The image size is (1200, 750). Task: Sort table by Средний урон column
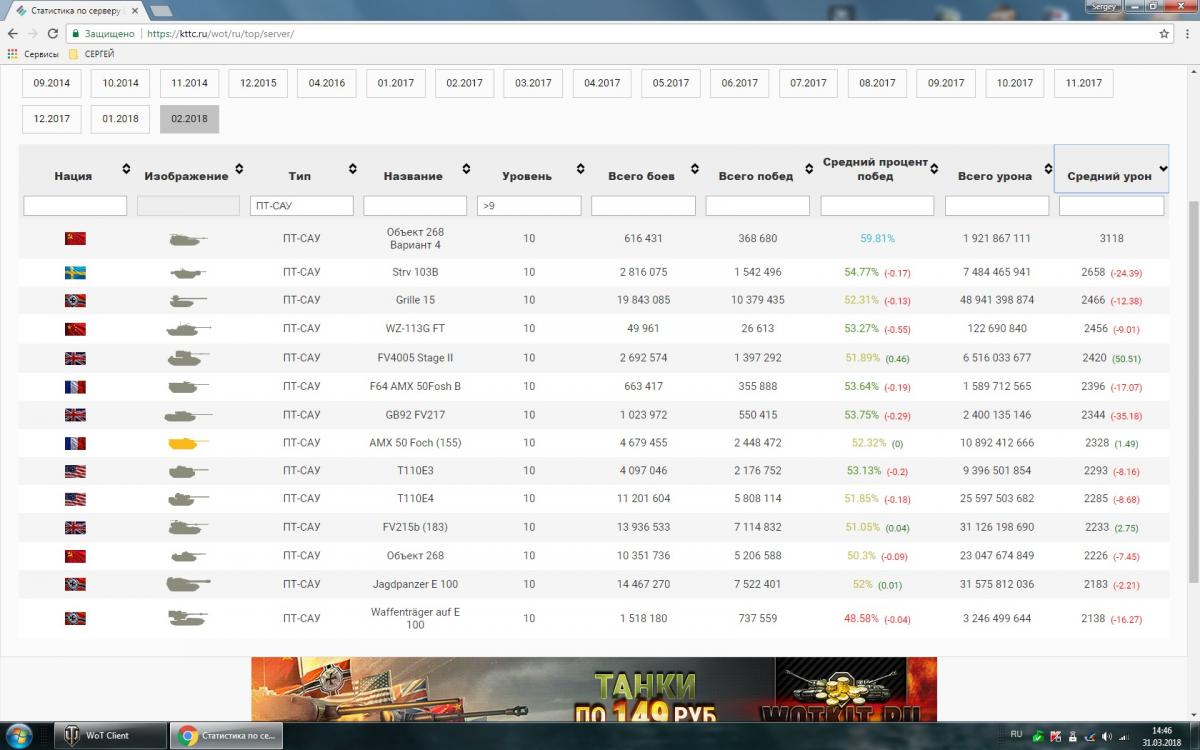tap(1110, 176)
